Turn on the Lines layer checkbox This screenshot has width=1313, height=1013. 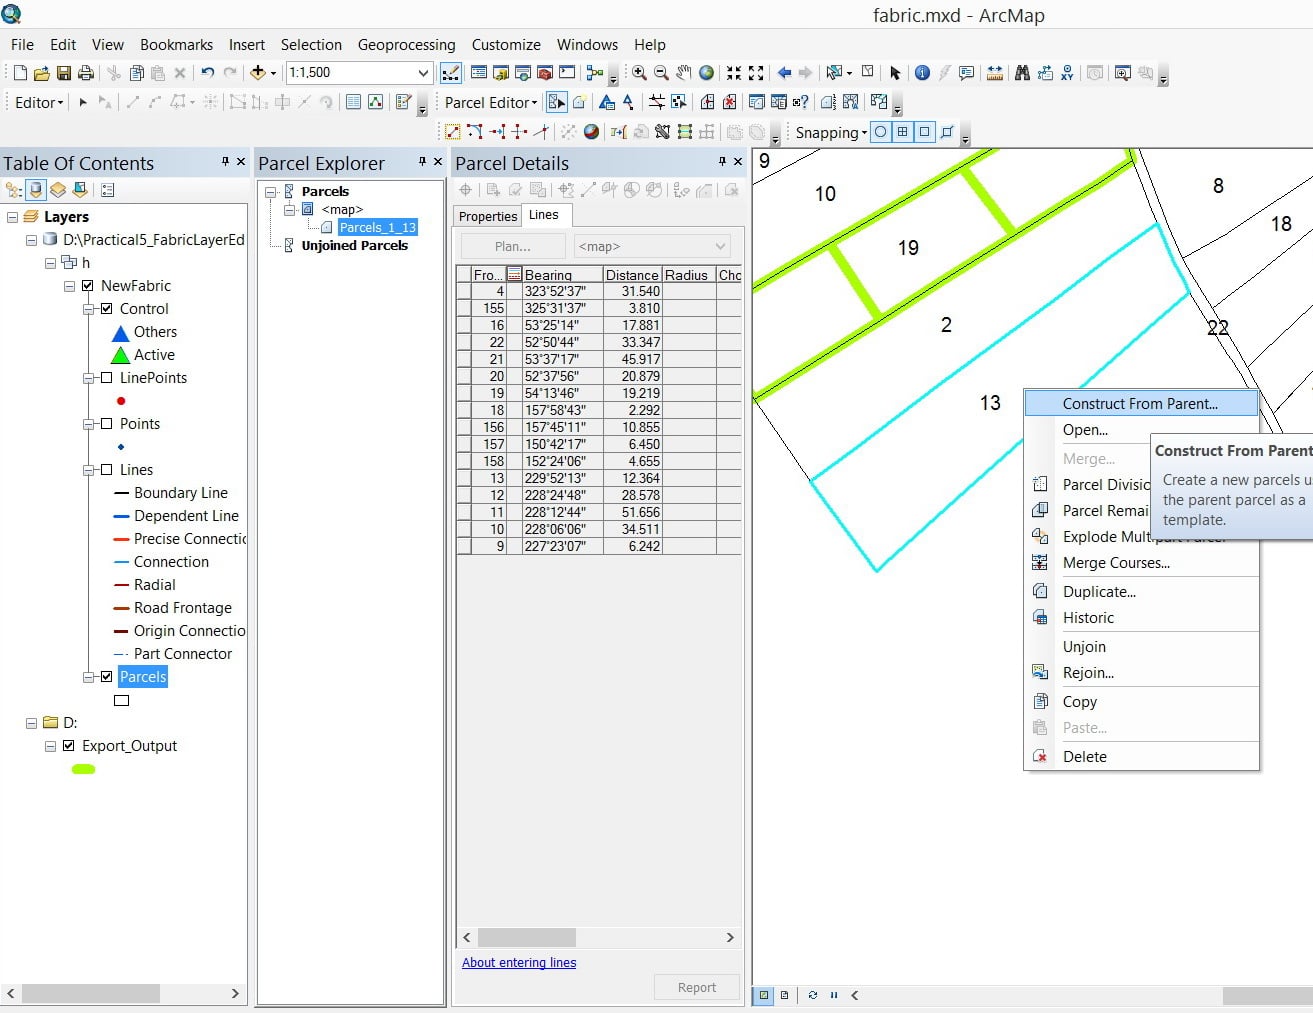click(107, 470)
